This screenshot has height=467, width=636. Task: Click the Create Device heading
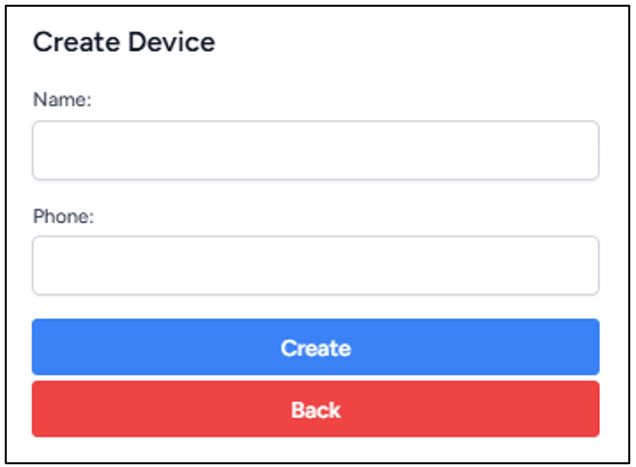pos(124,42)
